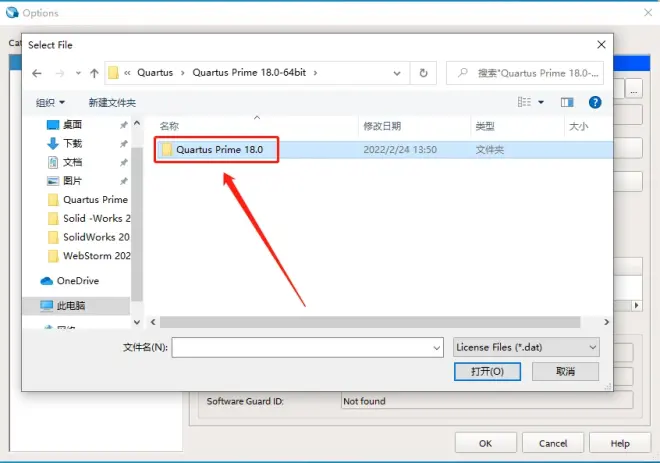Select the Quartus Prime 18.0 folder
The image size is (660, 463).
(218, 149)
